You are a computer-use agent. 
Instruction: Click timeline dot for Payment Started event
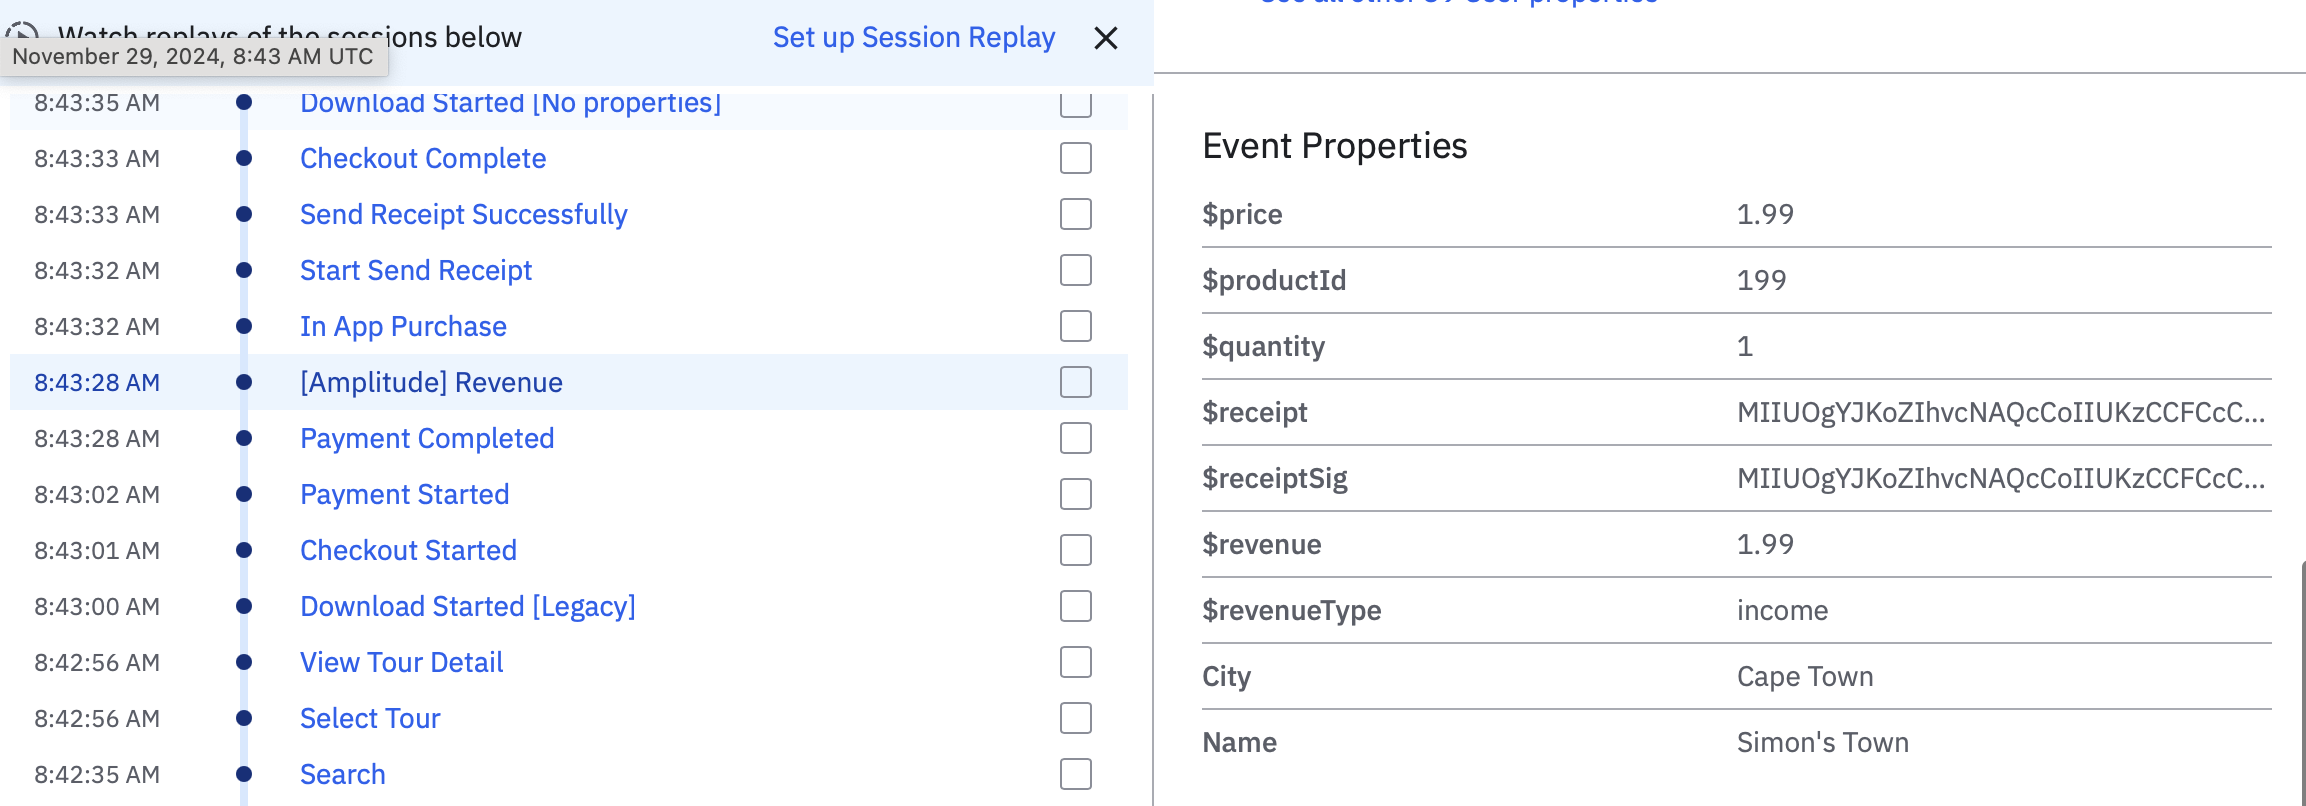(x=244, y=494)
